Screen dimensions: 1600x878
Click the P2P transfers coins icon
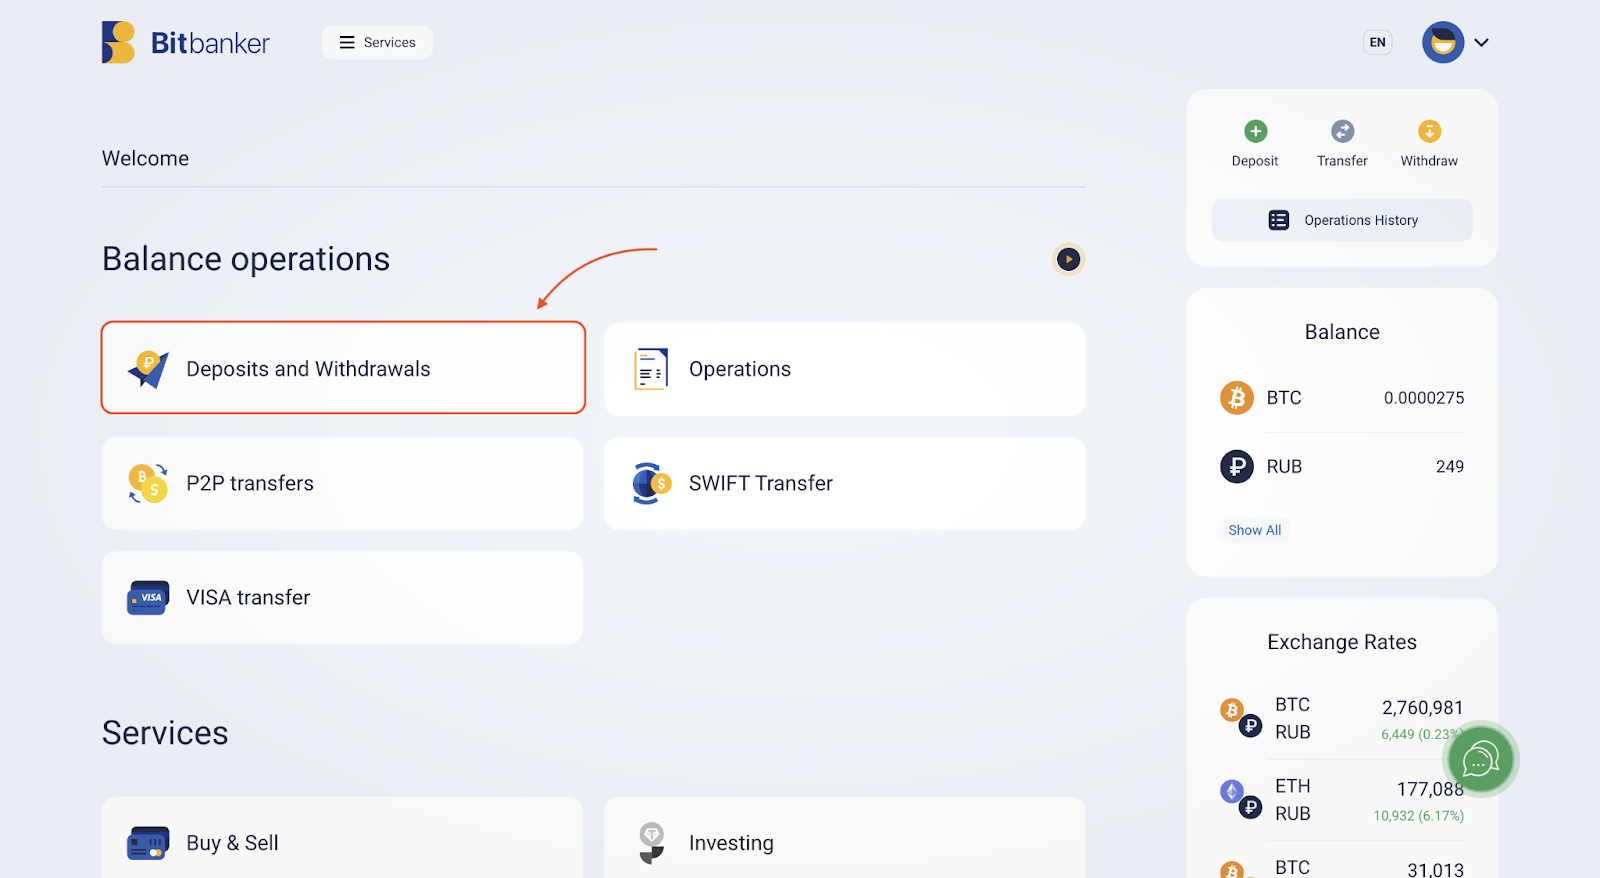[x=148, y=483]
